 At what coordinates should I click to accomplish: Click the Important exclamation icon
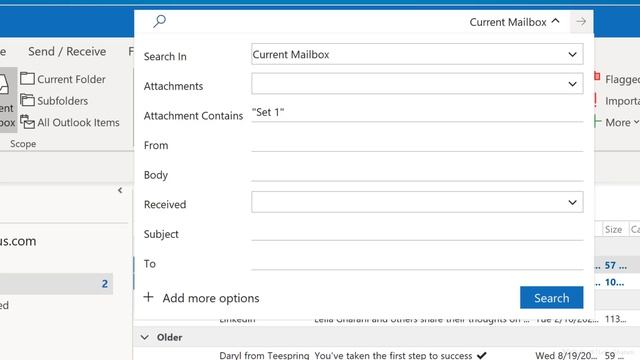pos(596,100)
